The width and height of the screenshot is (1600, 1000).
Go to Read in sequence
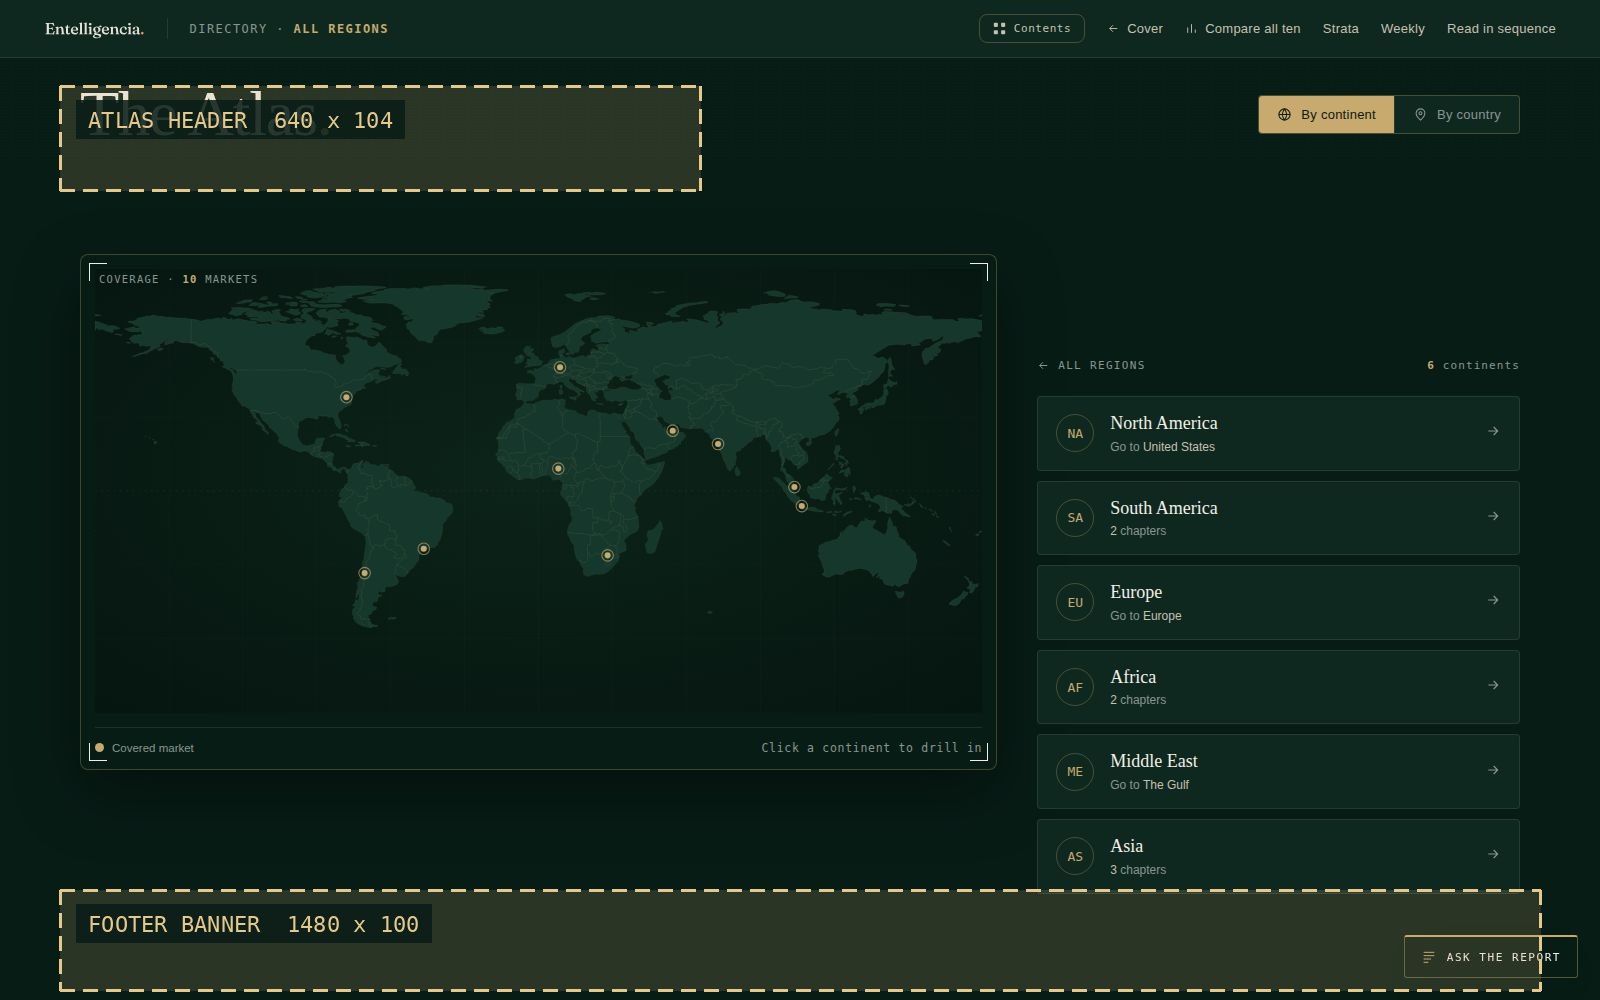pyautogui.click(x=1501, y=29)
